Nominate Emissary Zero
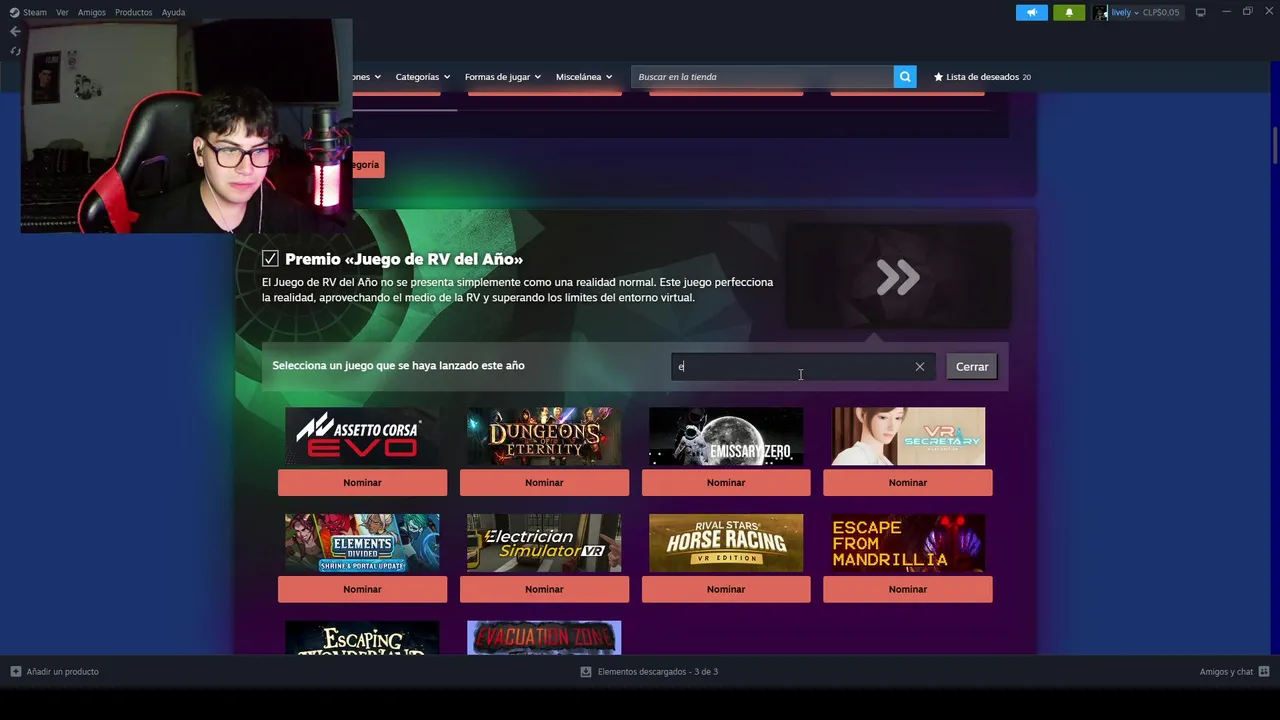Viewport: 1280px width, 720px height. tap(726, 483)
